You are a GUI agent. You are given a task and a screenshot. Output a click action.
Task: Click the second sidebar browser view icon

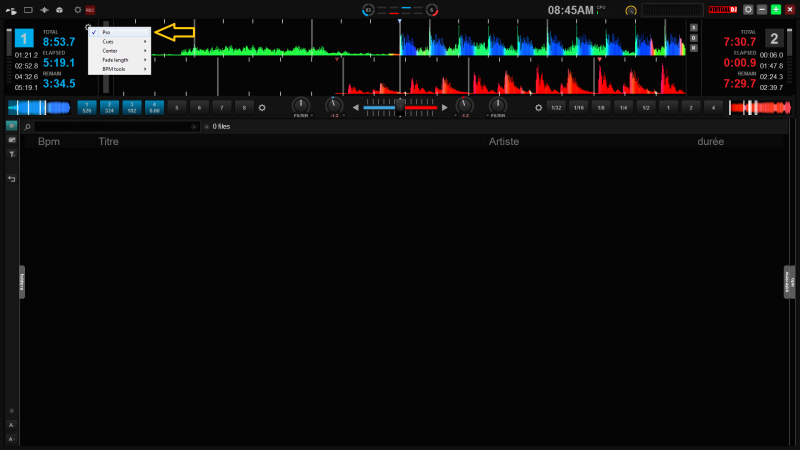pyautogui.click(x=11, y=140)
